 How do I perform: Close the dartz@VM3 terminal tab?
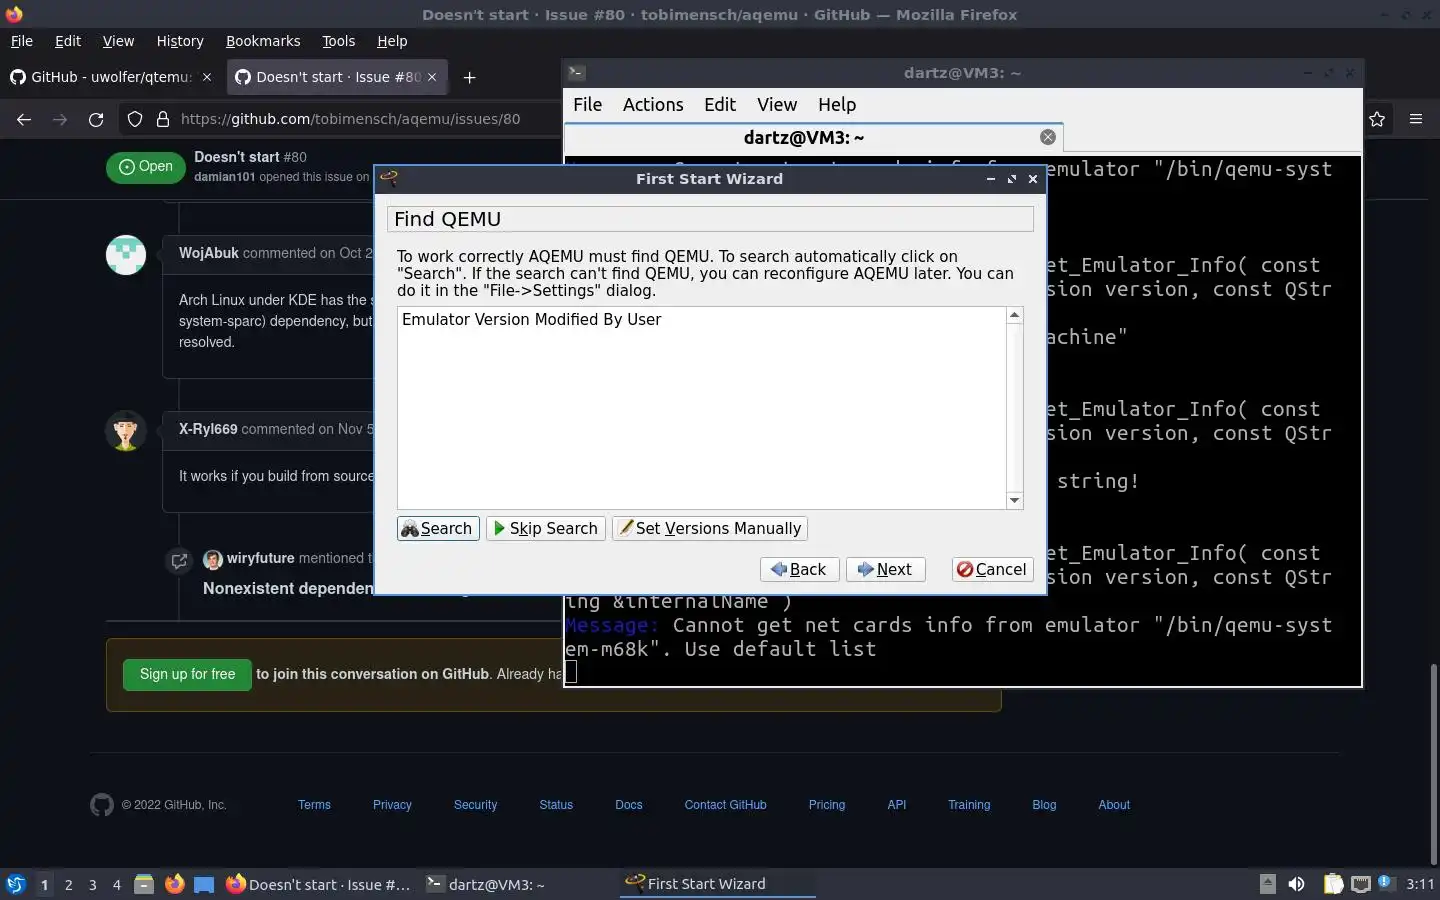click(1047, 138)
